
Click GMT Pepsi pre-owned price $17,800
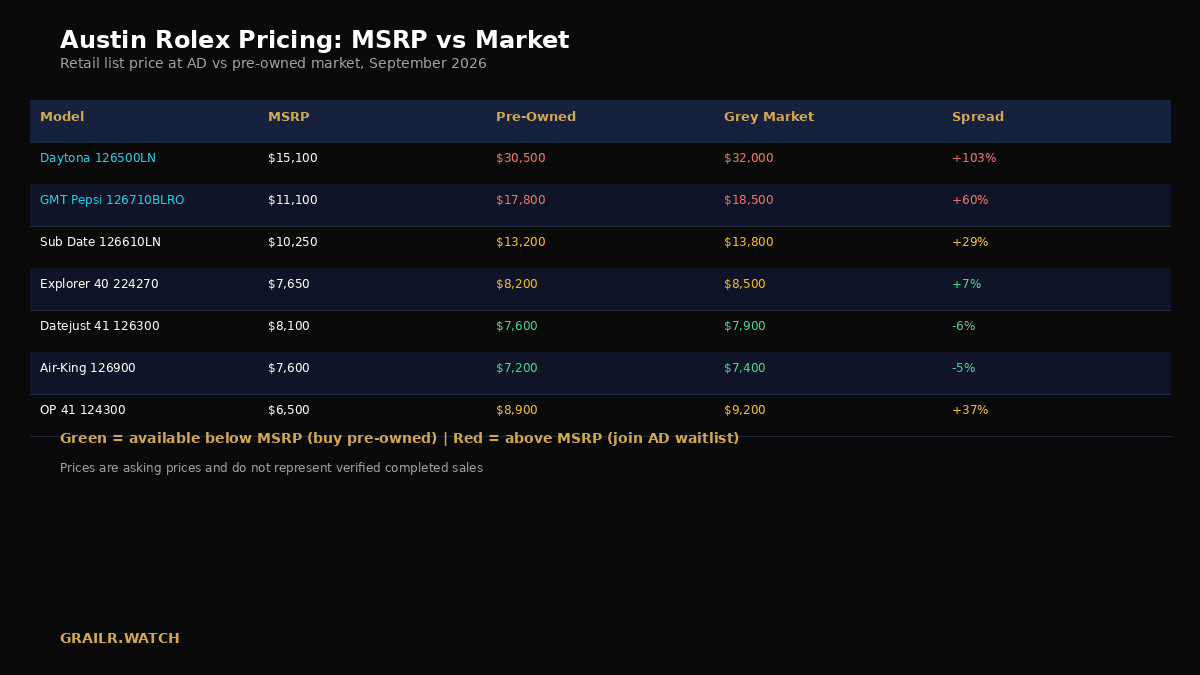click(521, 200)
